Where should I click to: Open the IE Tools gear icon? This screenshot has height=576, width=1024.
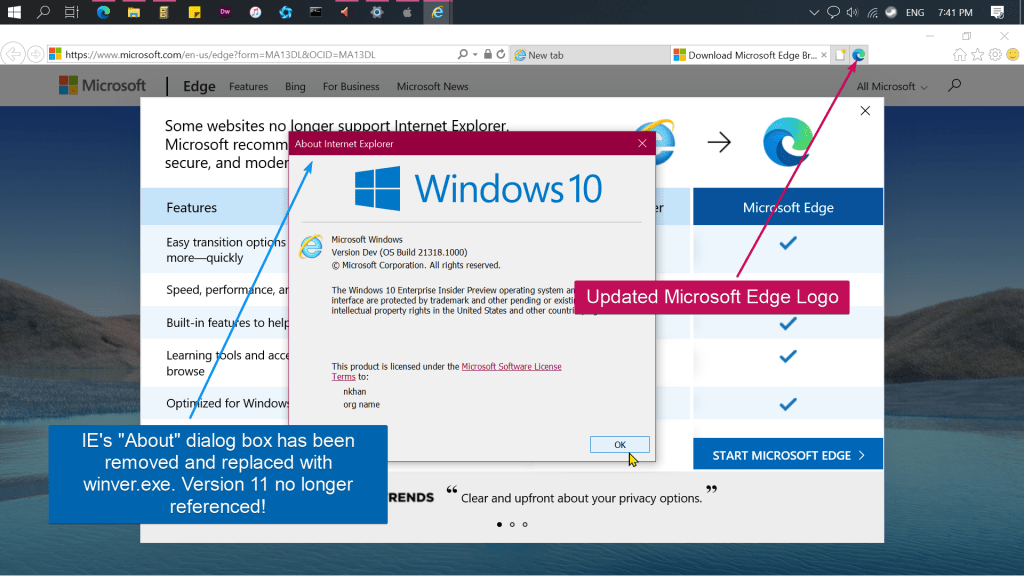click(x=995, y=55)
